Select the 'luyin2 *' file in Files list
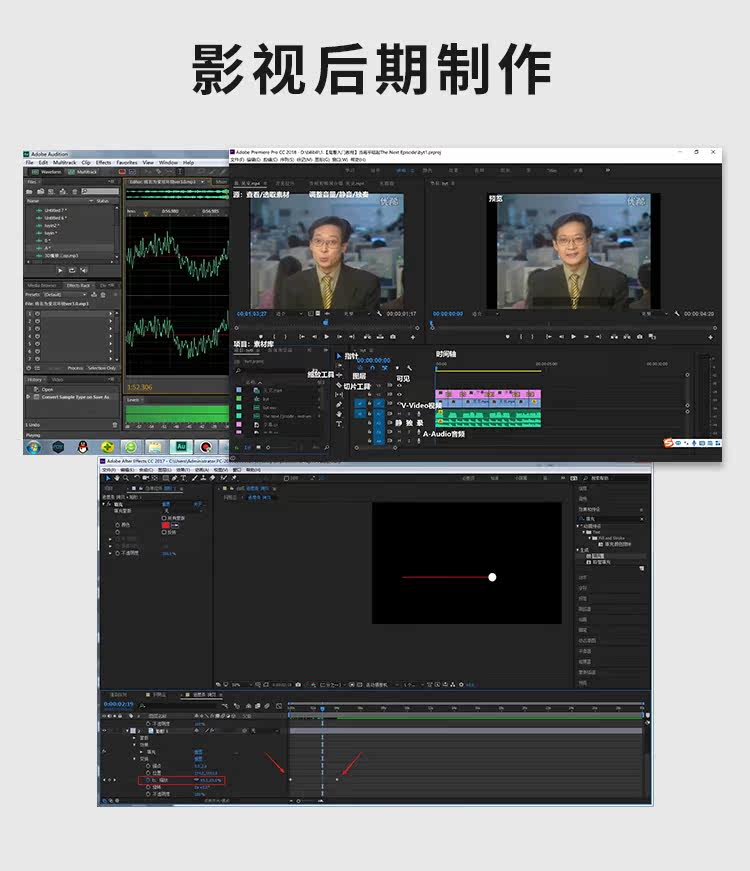750x871 pixels. 51,226
